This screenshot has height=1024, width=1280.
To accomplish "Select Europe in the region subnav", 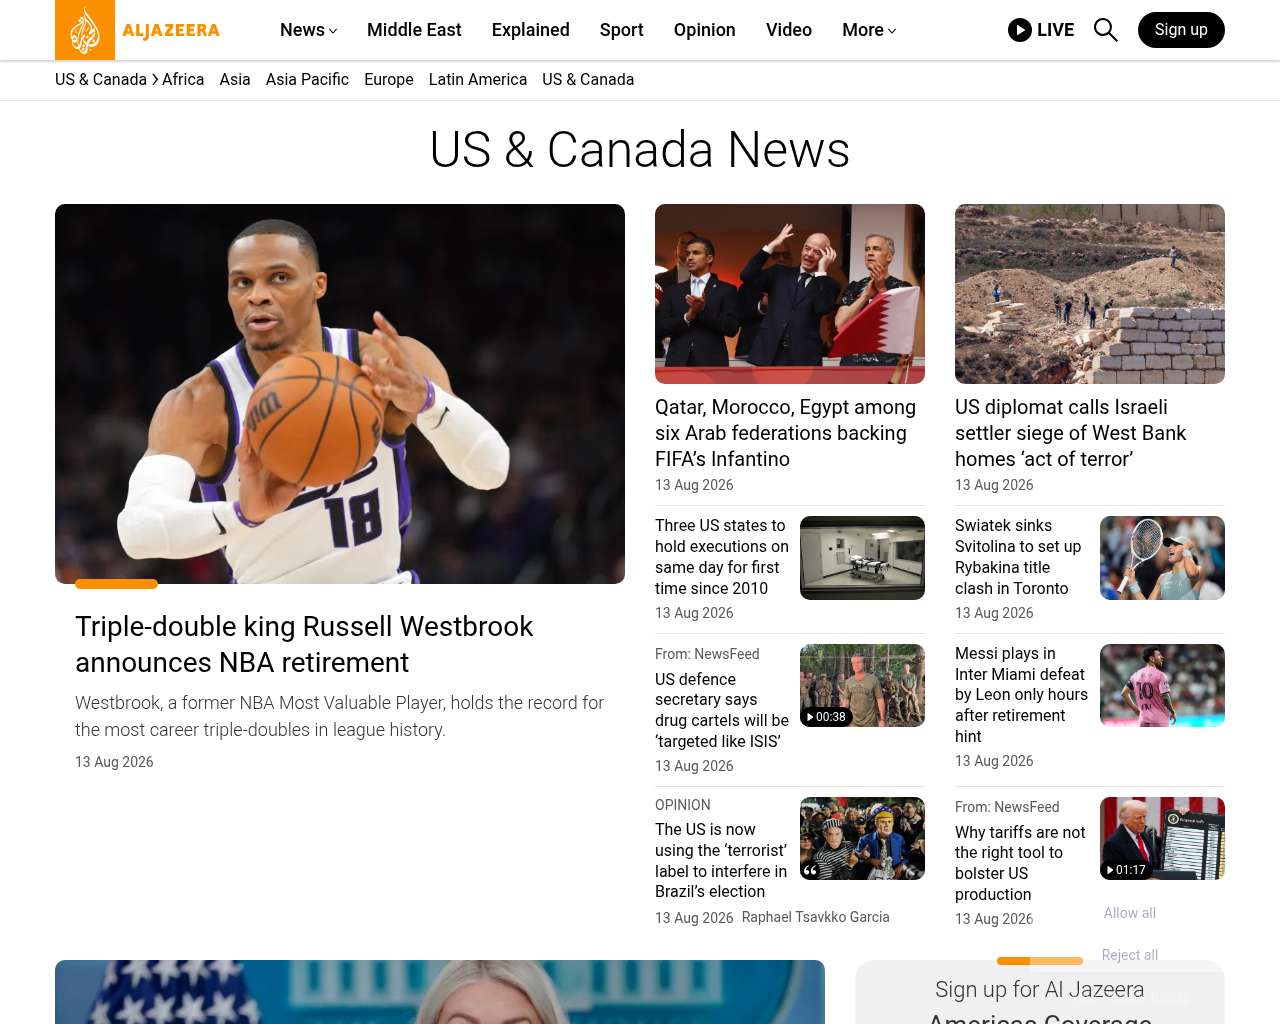I will [389, 80].
